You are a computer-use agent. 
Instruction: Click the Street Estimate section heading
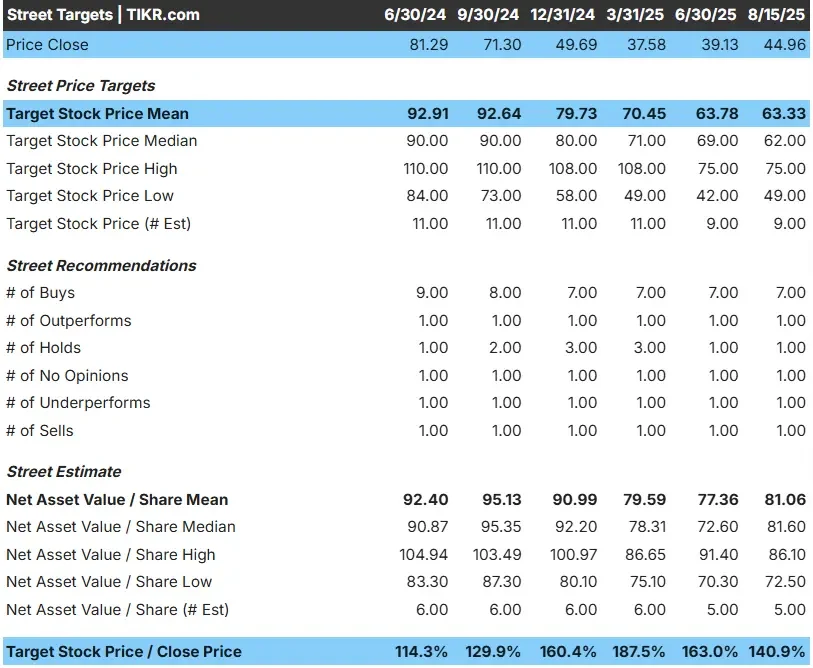tap(64, 471)
